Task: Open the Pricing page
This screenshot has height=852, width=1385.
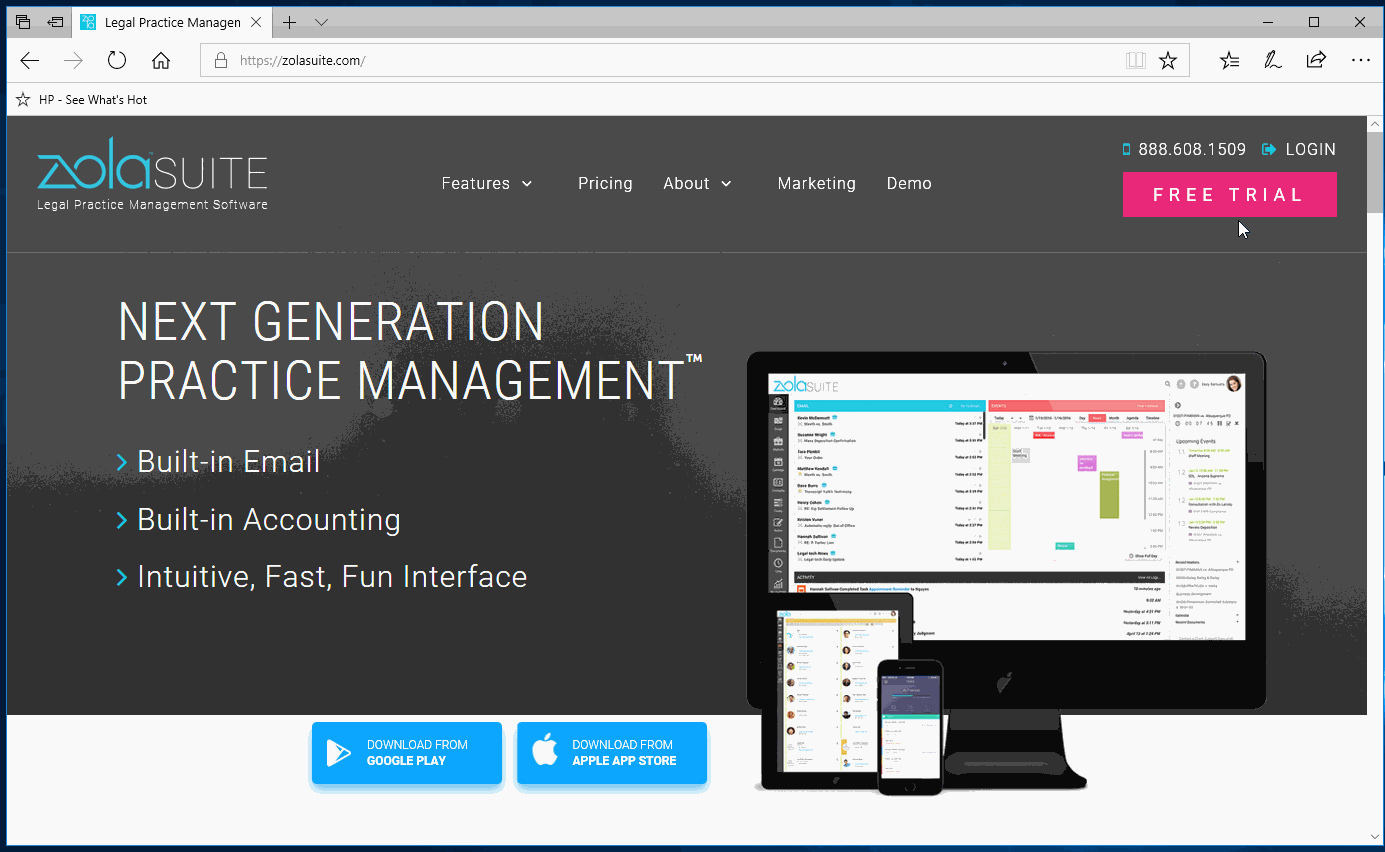Action: (x=605, y=183)
